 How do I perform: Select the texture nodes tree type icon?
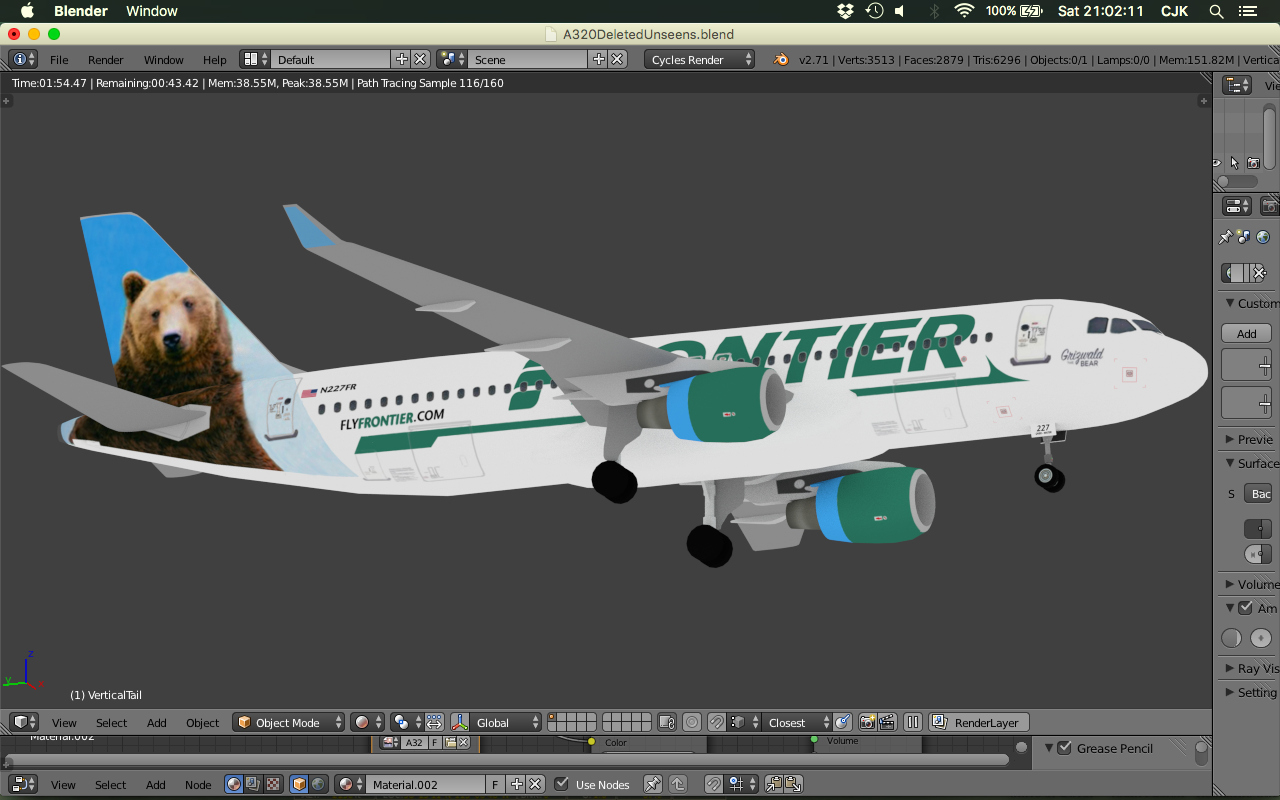click(x=273, y=785)
